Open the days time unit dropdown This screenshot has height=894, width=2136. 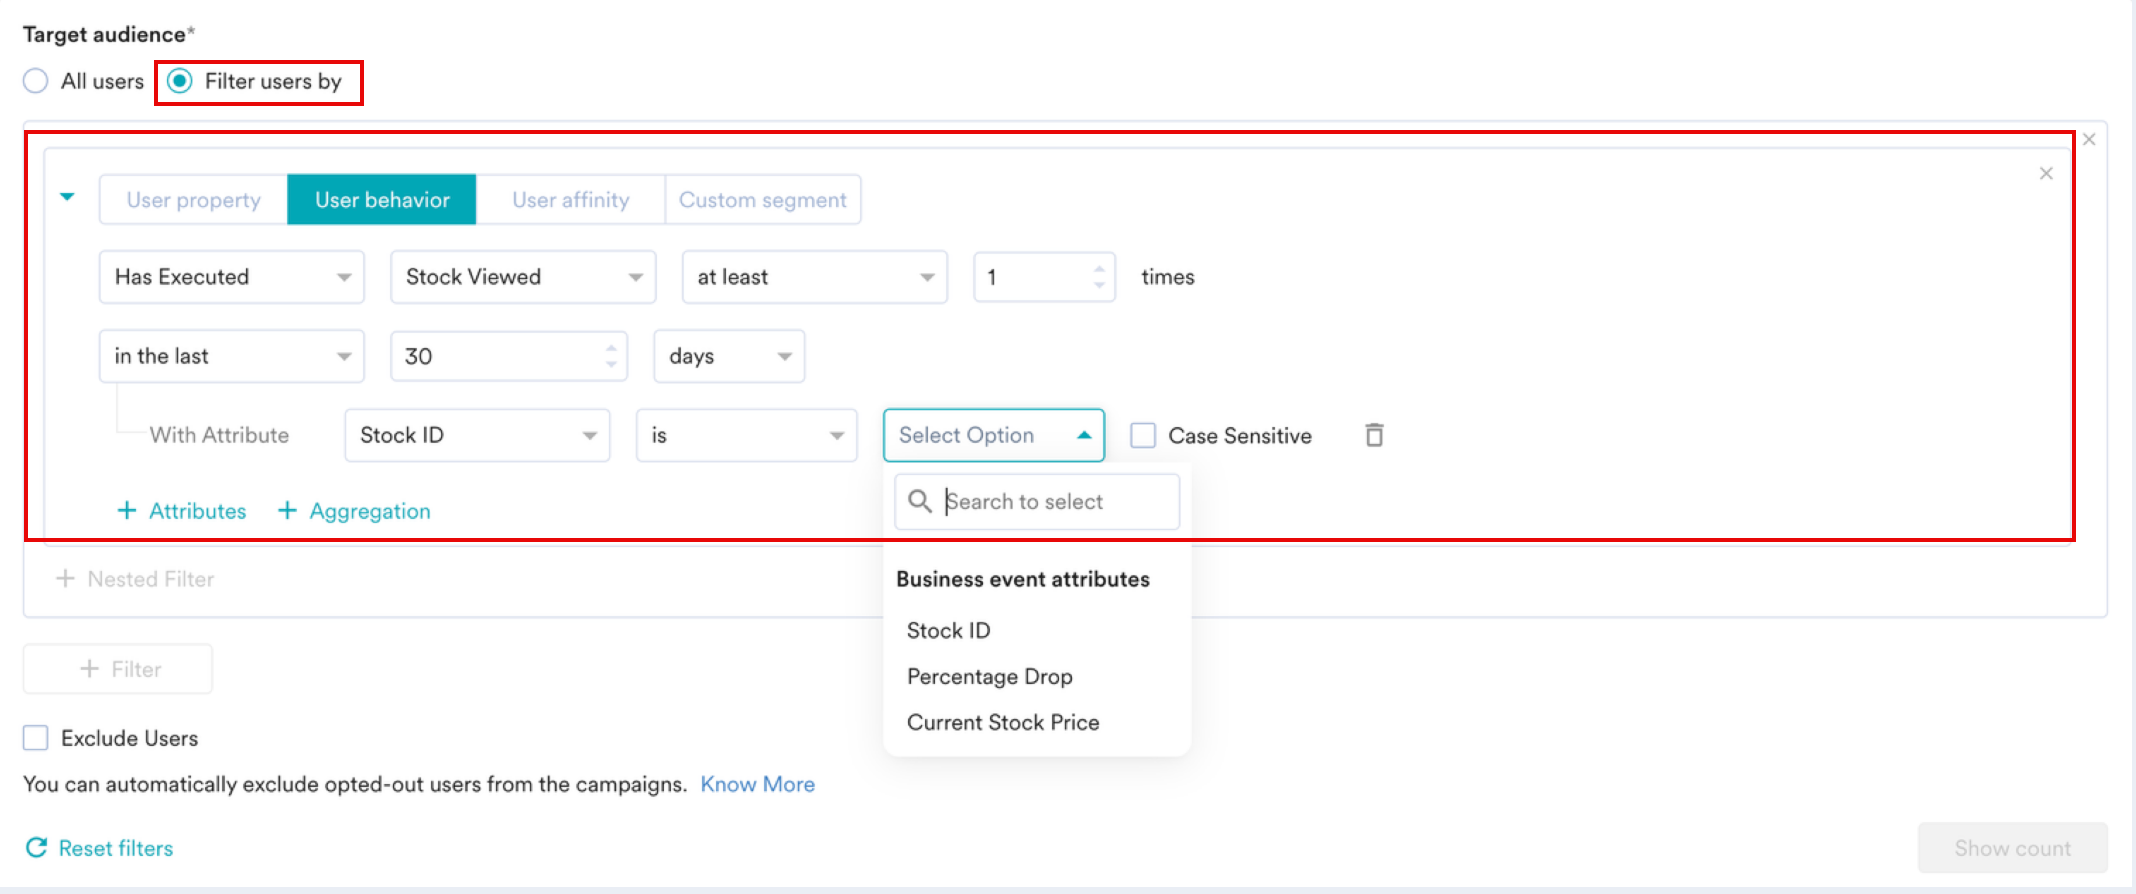tap(729, 356)
